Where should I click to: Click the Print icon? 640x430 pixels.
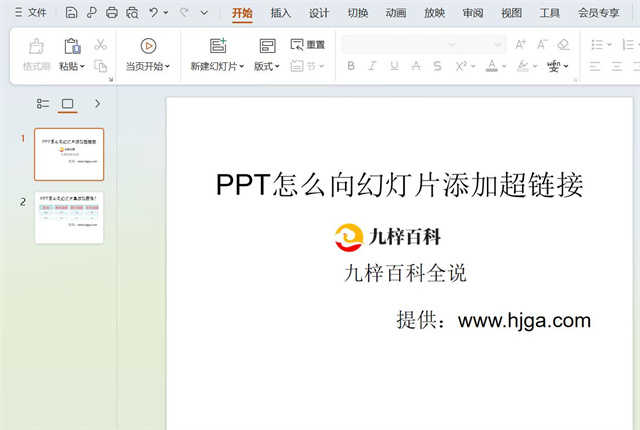[111, 13]
